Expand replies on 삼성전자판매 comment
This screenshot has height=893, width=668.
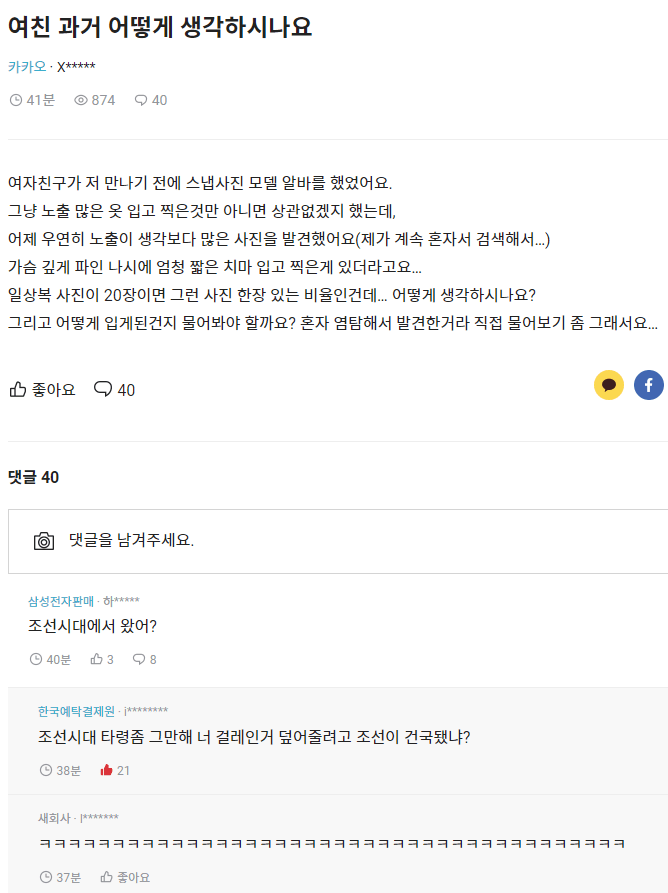(139, 659)
